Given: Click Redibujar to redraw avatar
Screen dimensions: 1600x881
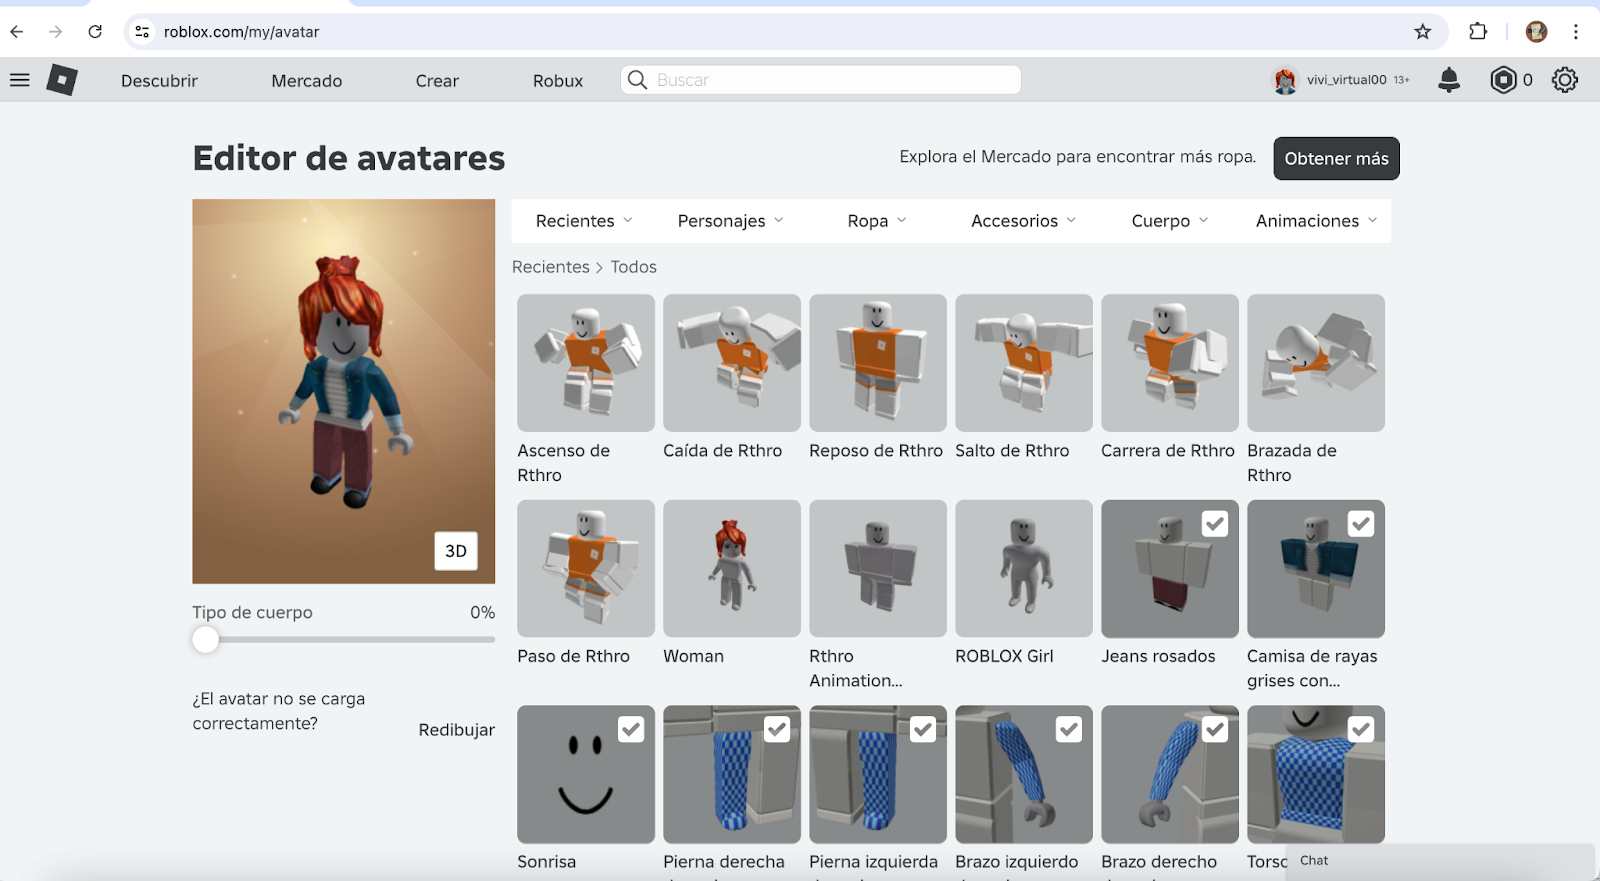Looking at the screenshot, I should (x=457, y=730).
